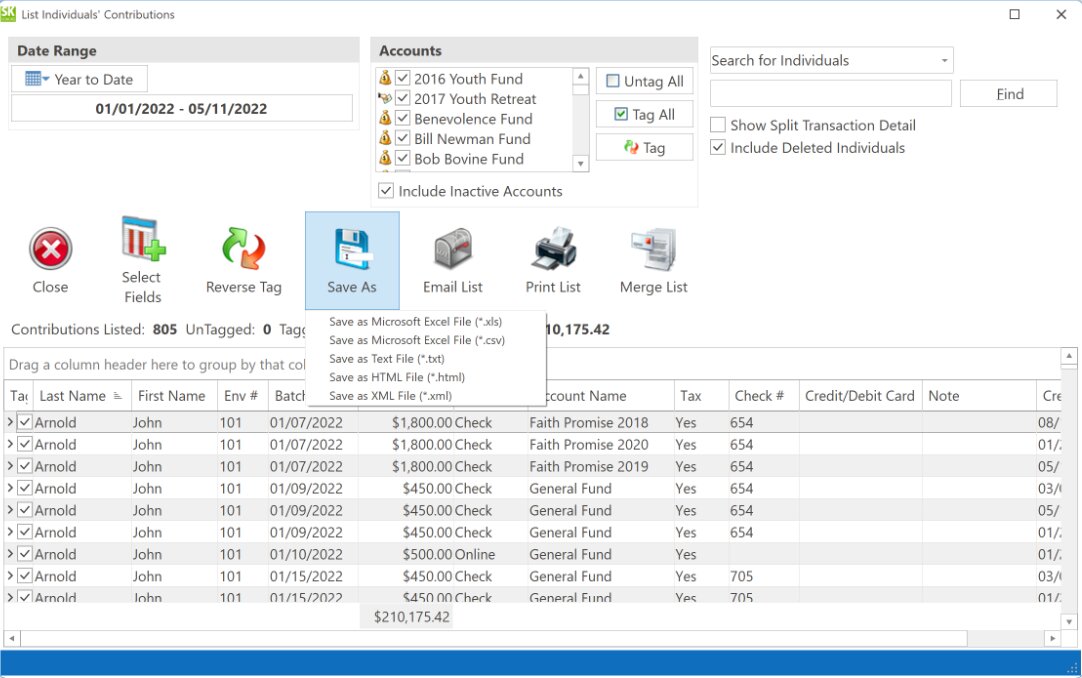The height and width of the screenshot is (678, 1082).
Task: Choose Save as Microsoft Excel File (*.xls)
Action: click(x=415, y=321)
